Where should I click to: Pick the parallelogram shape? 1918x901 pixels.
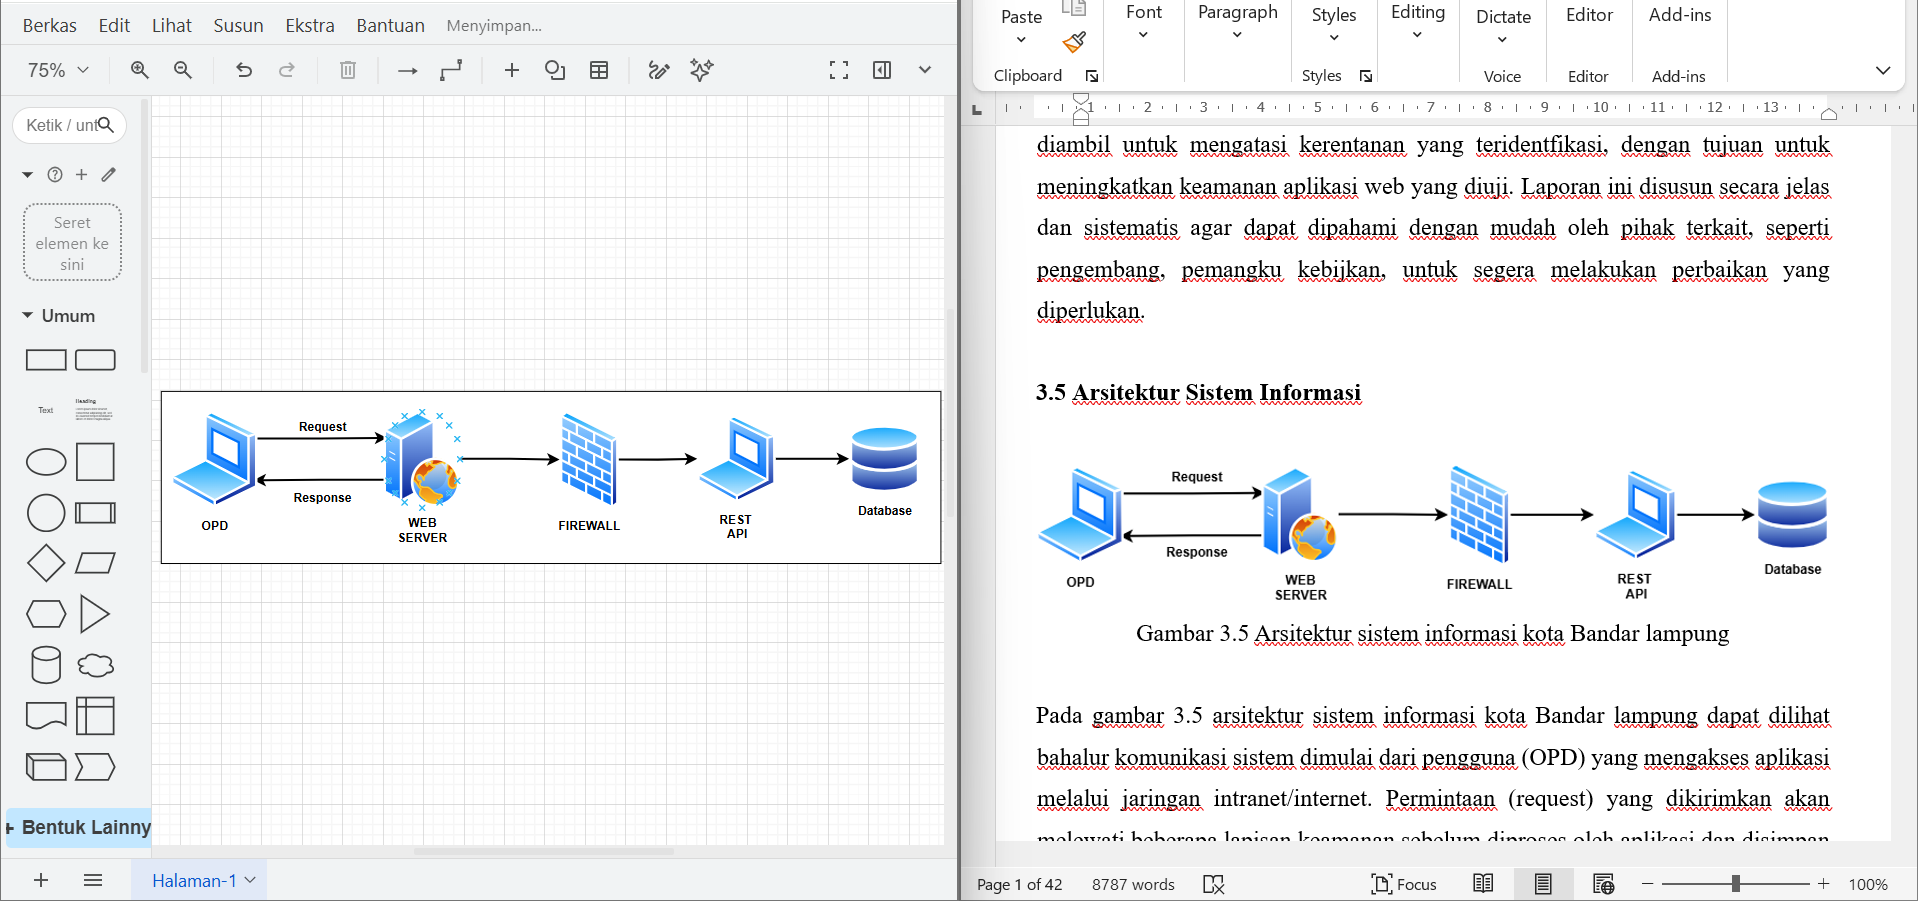96,564
